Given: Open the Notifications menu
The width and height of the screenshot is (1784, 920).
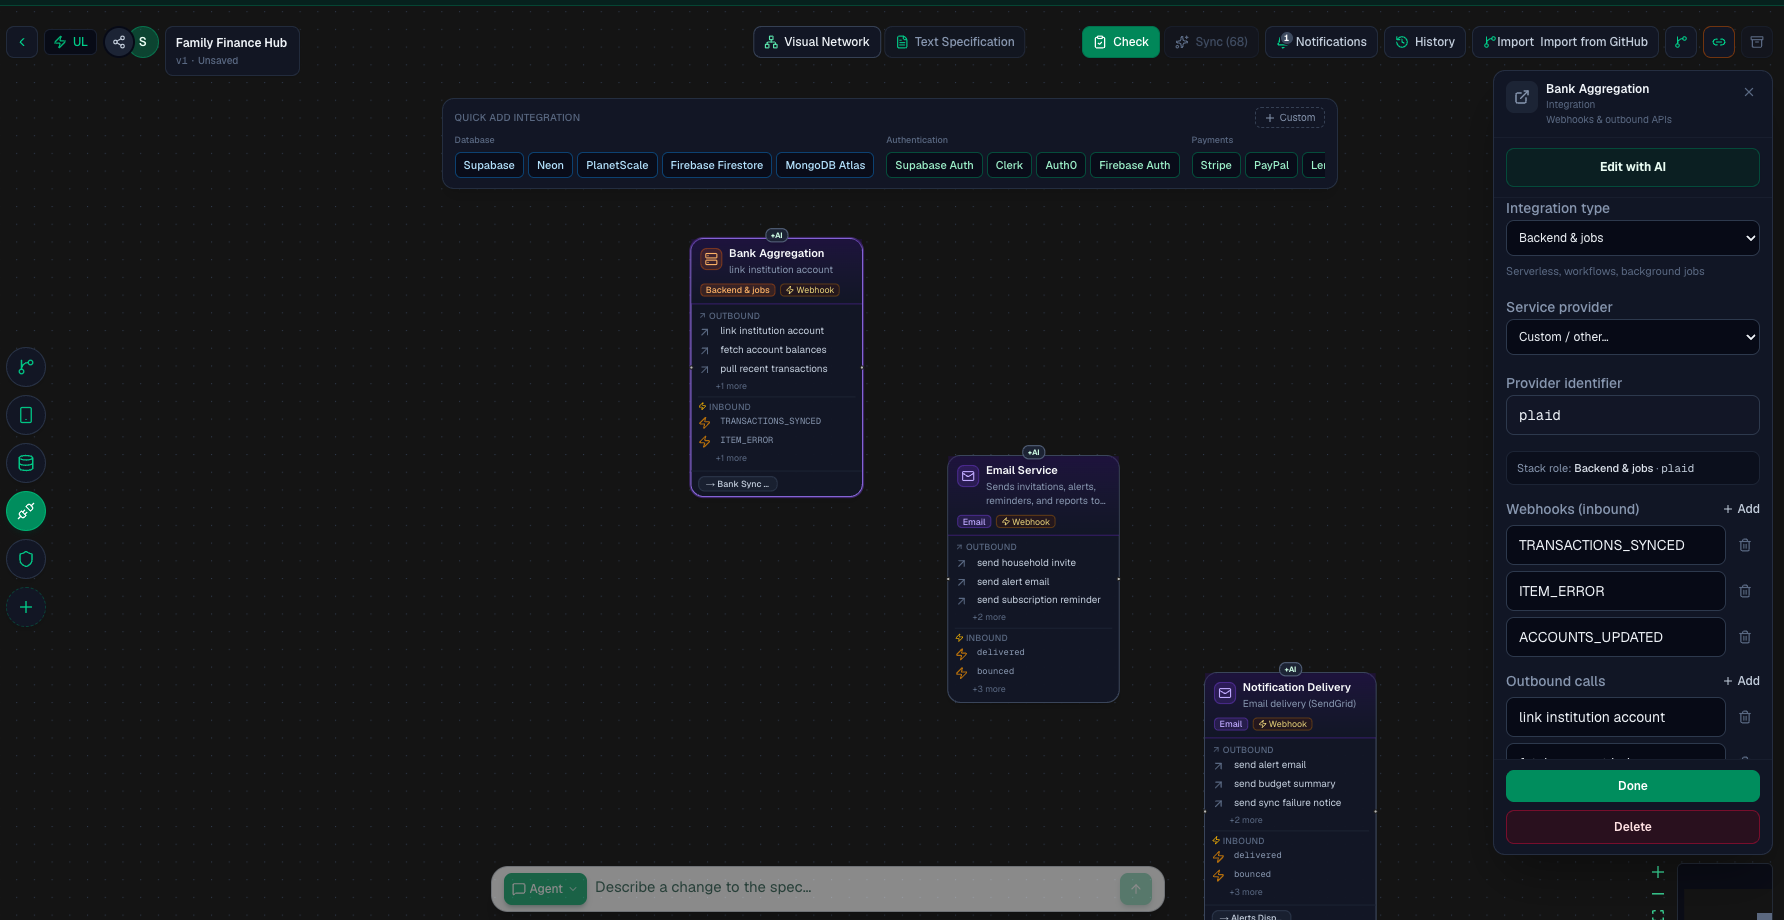Looking at the screenshot, I should point(1322,42).
